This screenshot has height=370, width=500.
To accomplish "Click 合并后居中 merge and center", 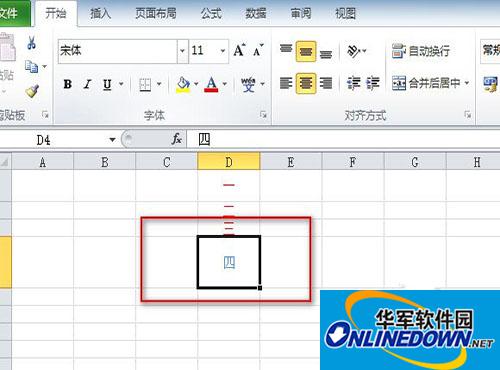I will click(426, 83).
